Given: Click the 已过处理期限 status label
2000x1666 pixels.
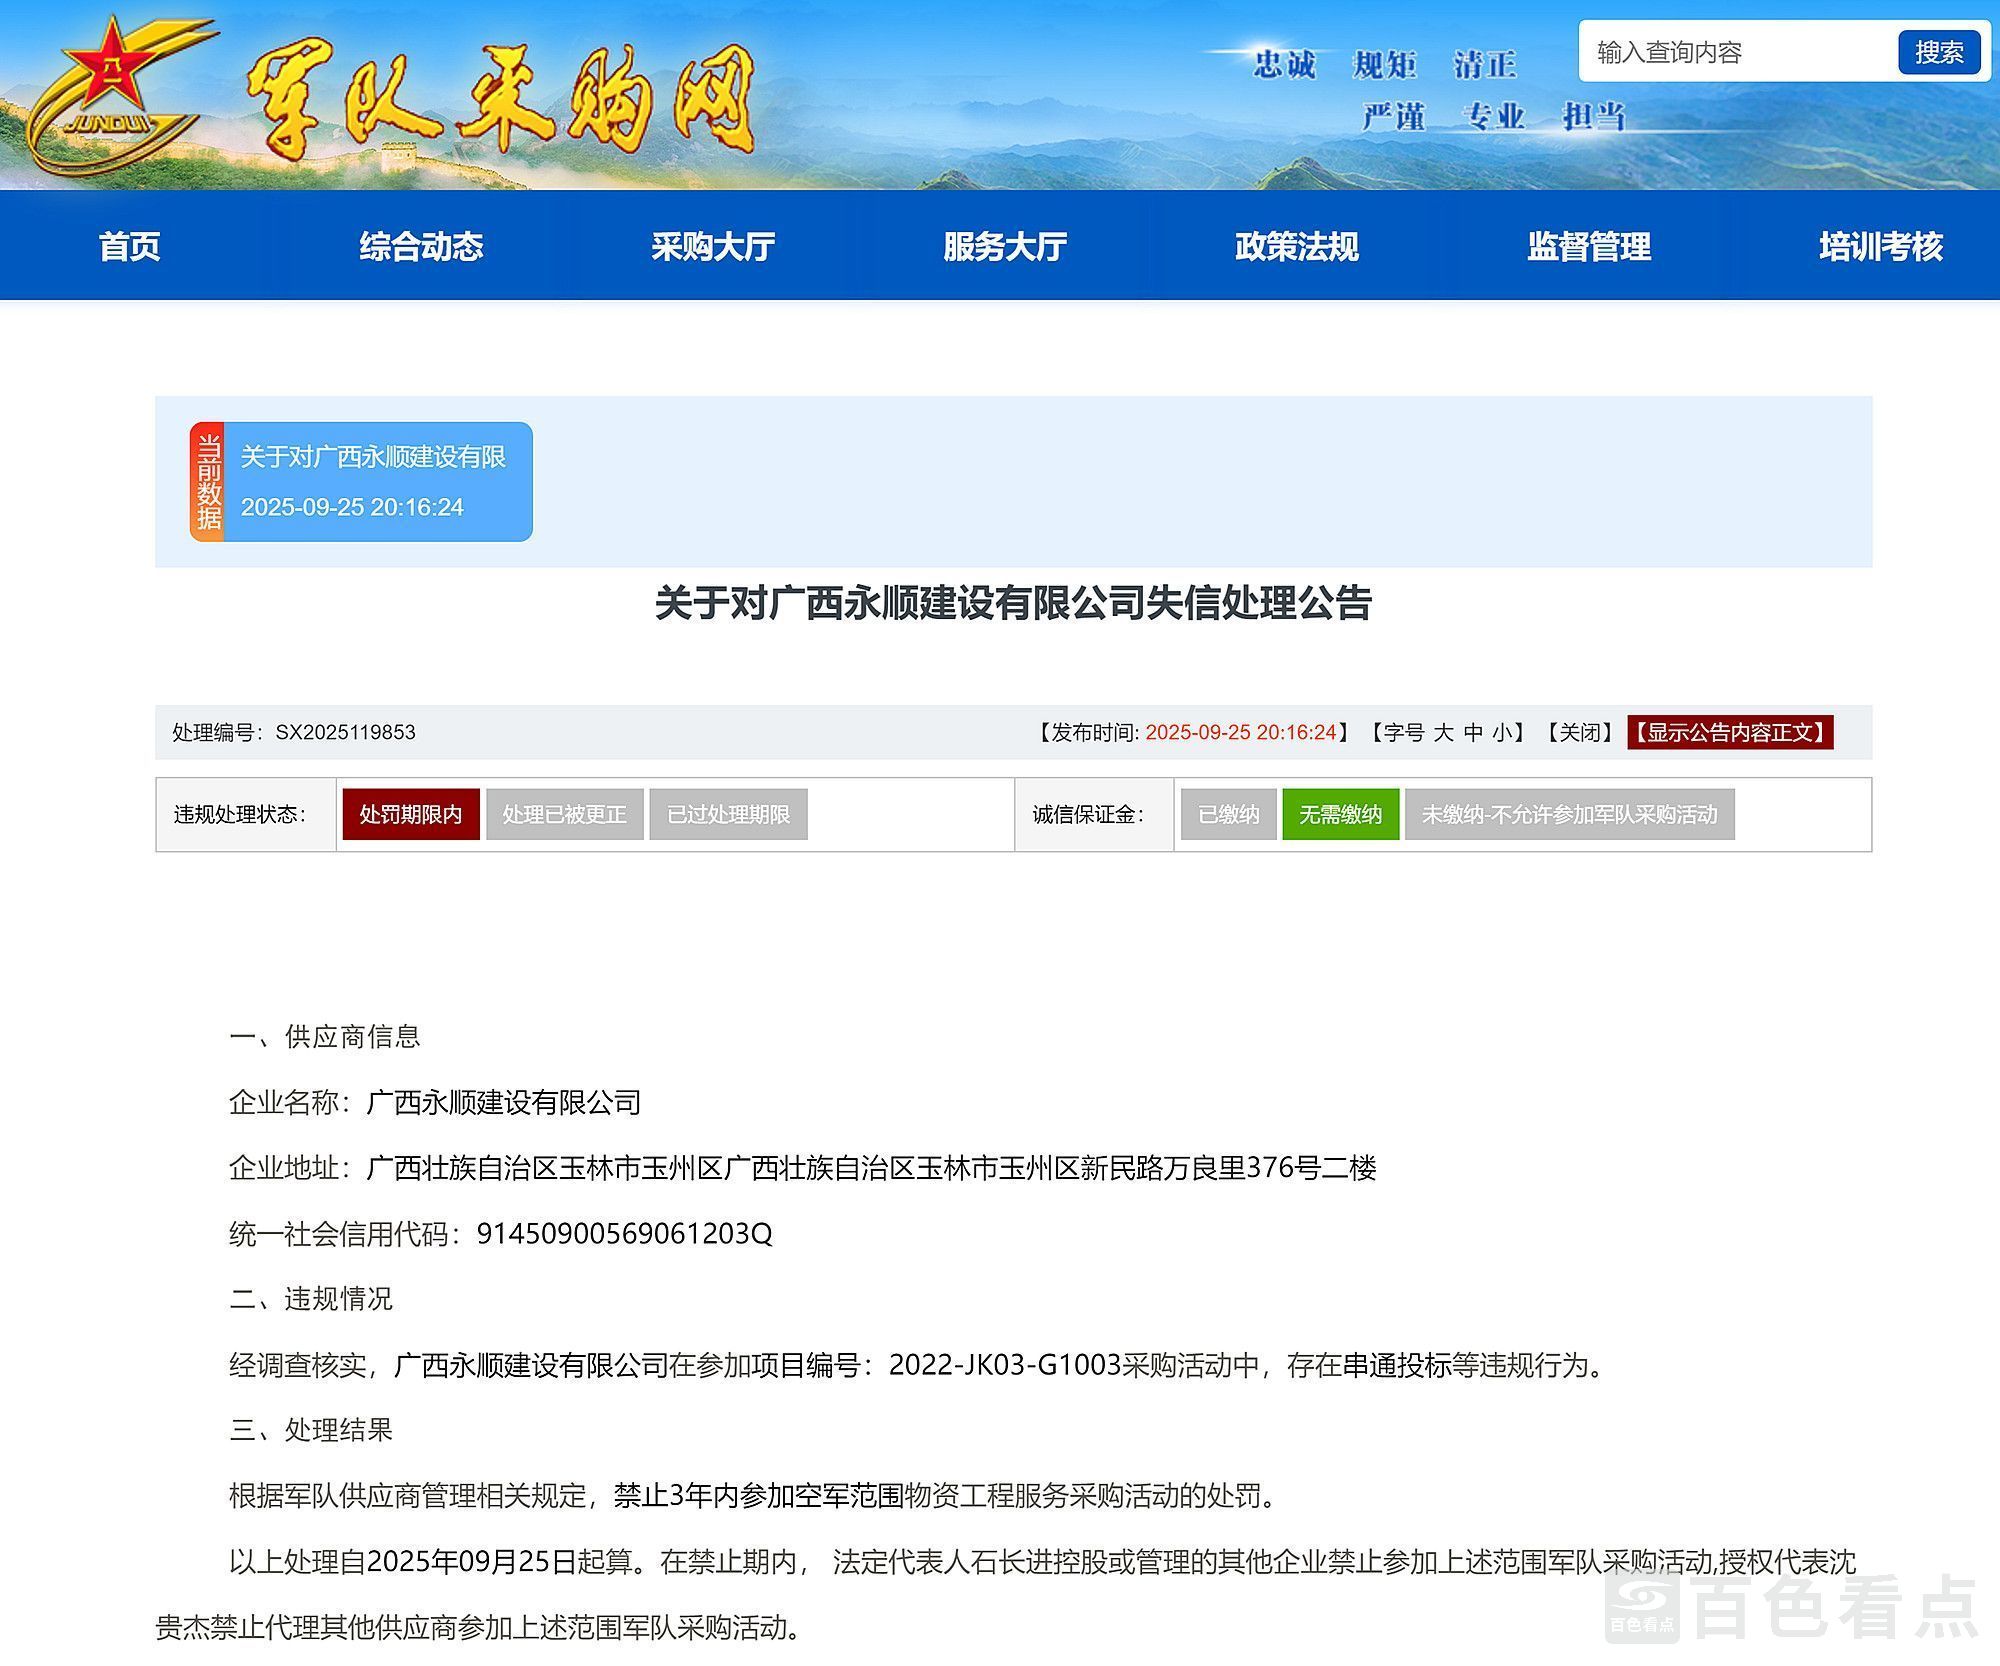Looking at the screenshot, I should [x=728, y=815].
